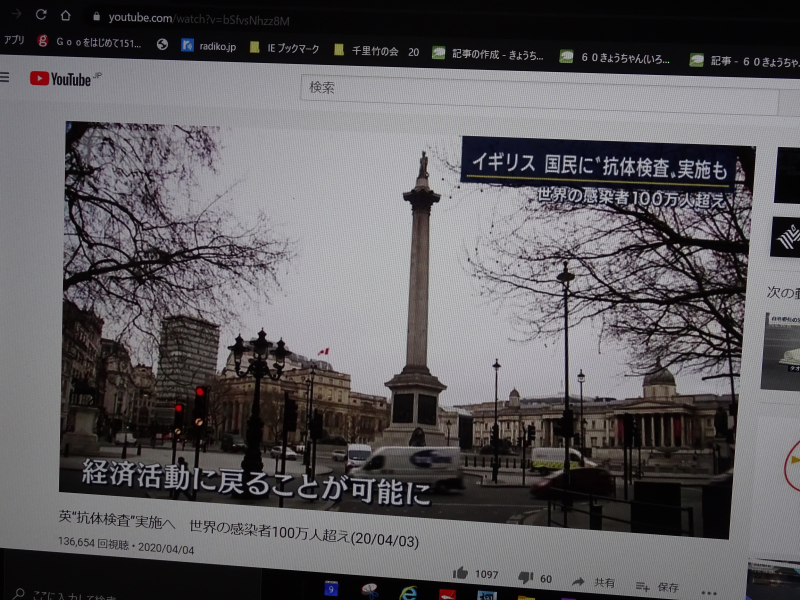
Task: Click the browser forward arrow
Action: click(16, 13)
